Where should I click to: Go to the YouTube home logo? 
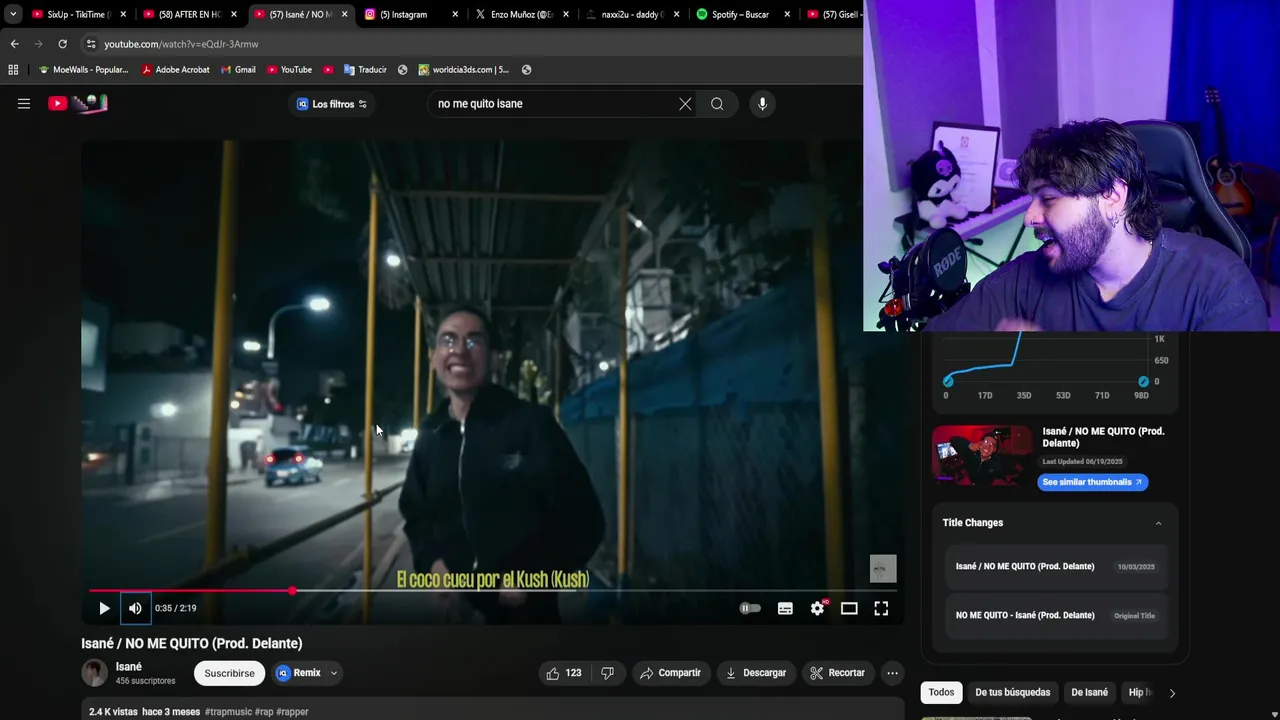[x=78, y=103]
